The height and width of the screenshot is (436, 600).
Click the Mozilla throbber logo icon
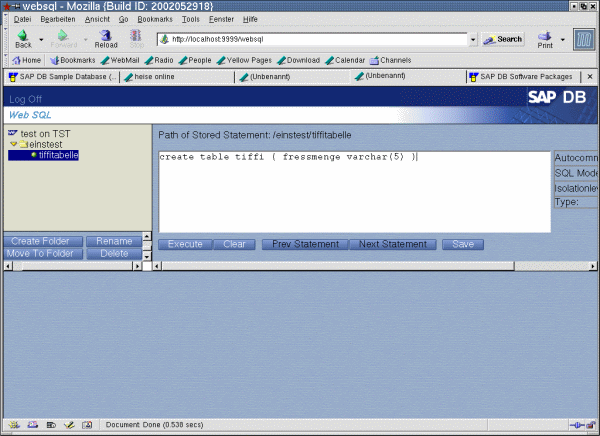584,40
